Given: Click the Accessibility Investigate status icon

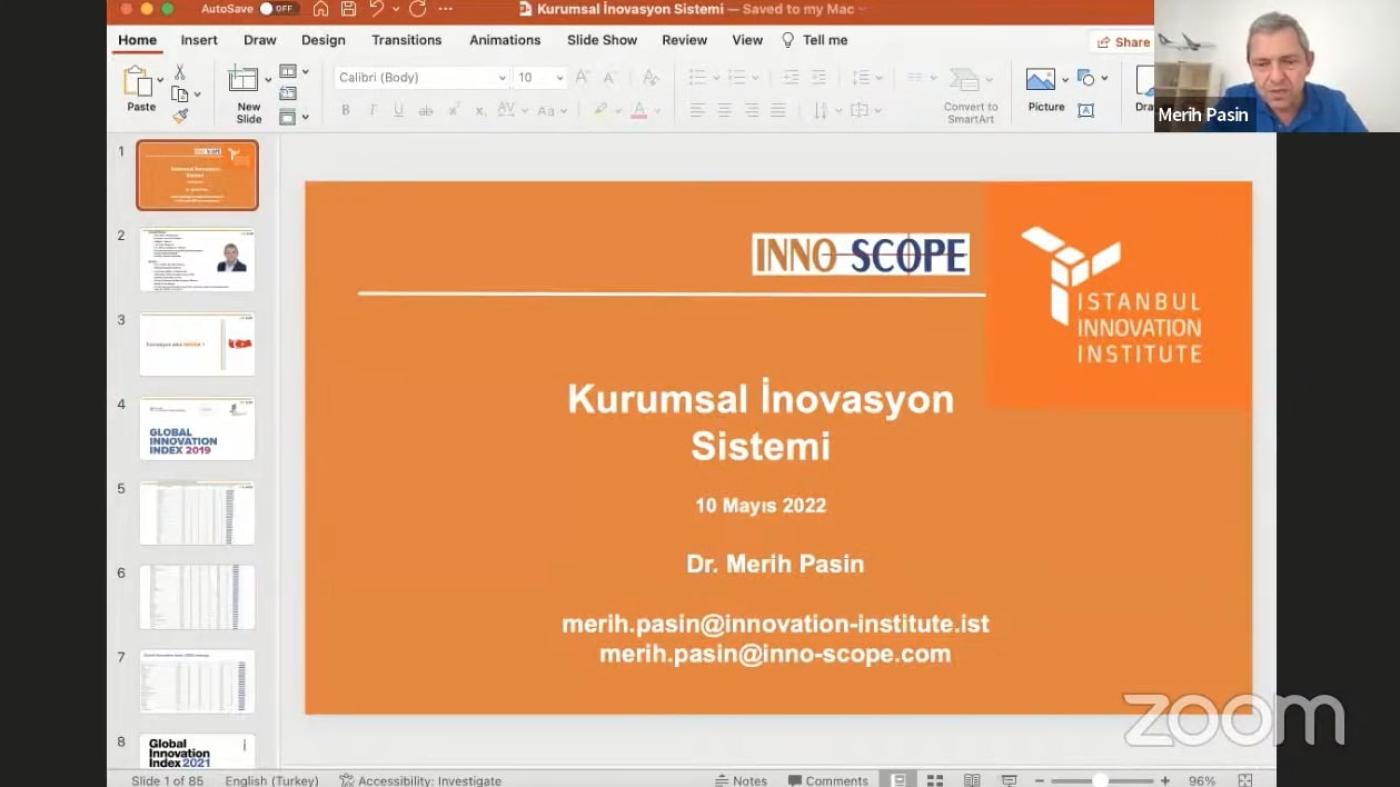Looking at the screenshot, I should click(347, 780).
